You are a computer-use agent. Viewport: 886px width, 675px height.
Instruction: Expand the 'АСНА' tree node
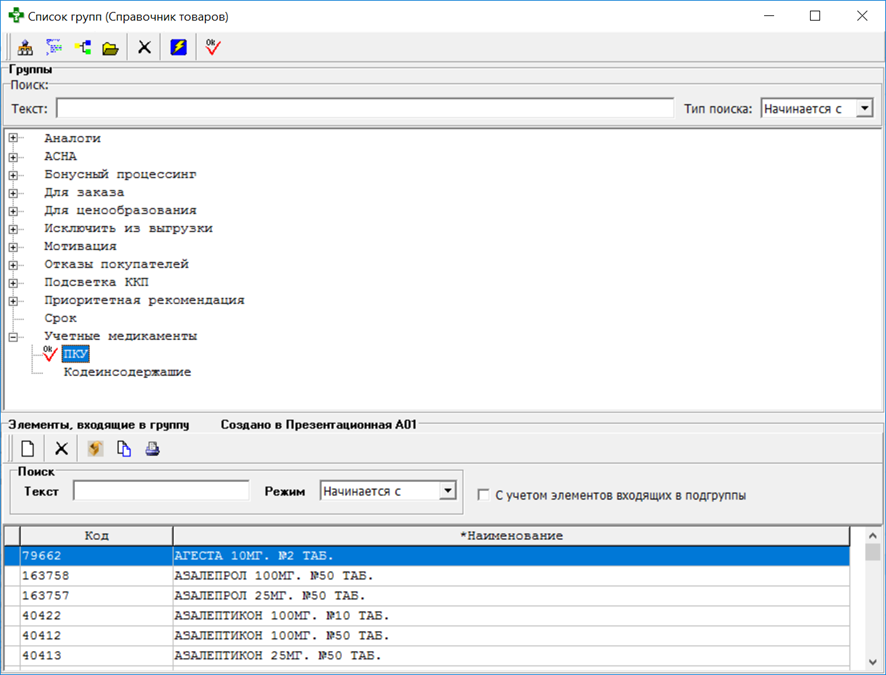coord(13,156)
